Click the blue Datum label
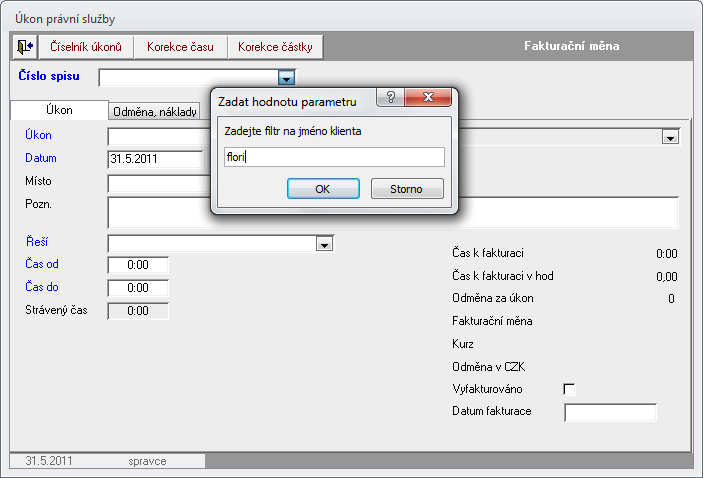 (x=41, y=158)
